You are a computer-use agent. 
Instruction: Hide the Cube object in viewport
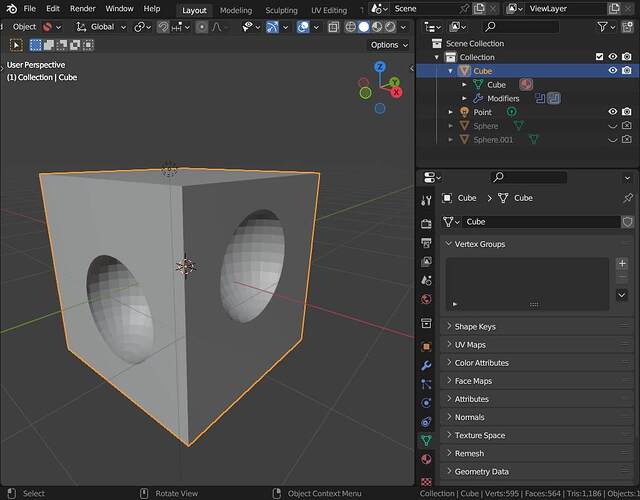tap(613, 70)
